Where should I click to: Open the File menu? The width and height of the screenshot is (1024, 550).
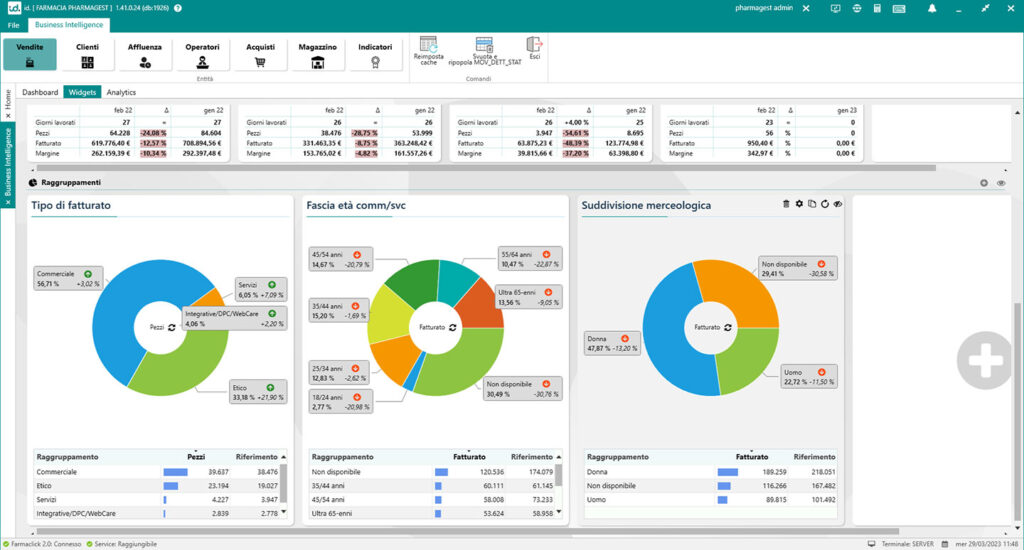[x=14, y=24]
